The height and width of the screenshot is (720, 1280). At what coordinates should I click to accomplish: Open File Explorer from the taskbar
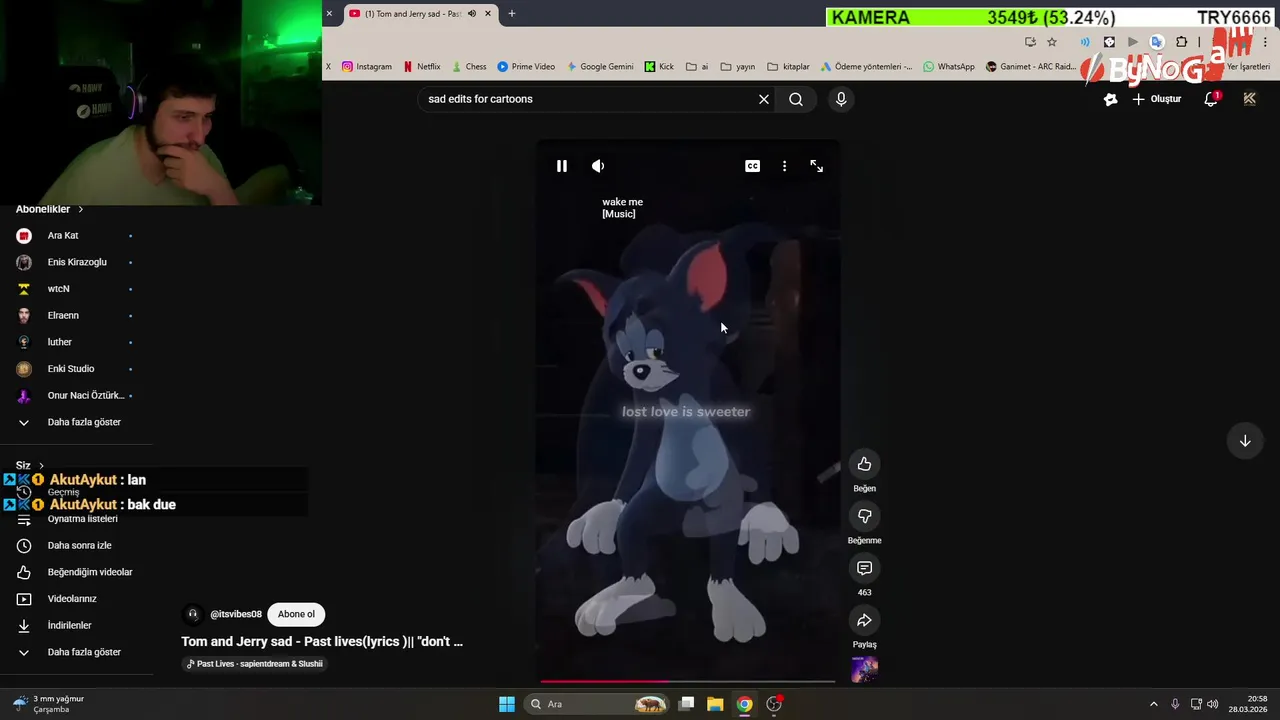(x=715, y=704)
